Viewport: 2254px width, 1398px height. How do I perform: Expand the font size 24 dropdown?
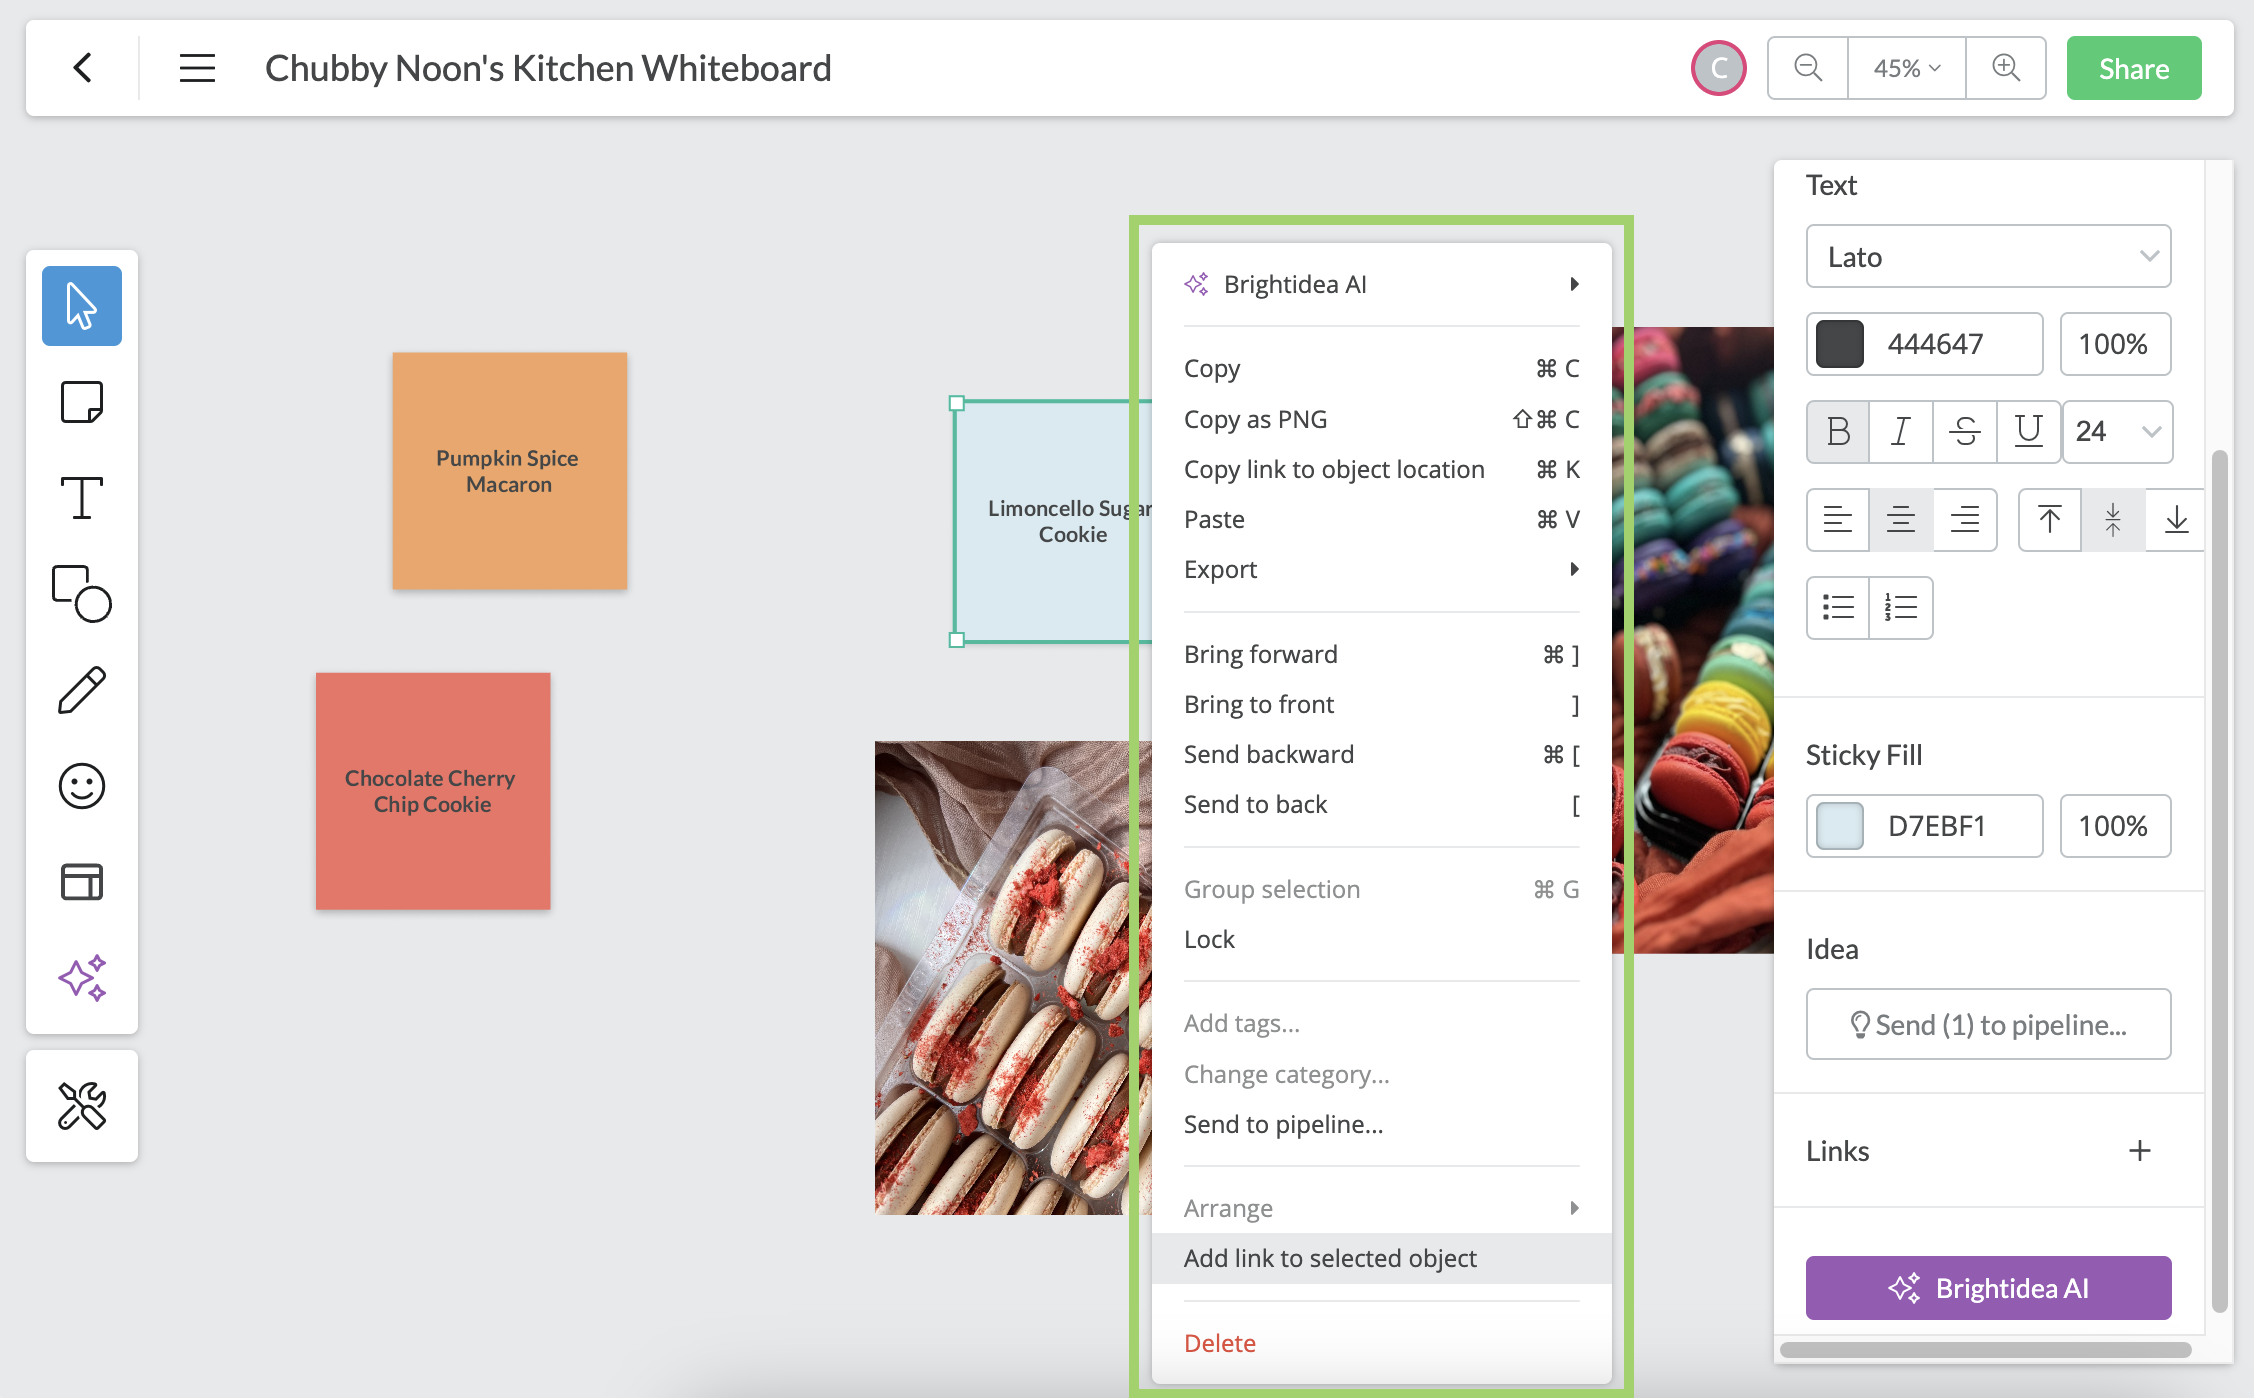click(2117, 432)
